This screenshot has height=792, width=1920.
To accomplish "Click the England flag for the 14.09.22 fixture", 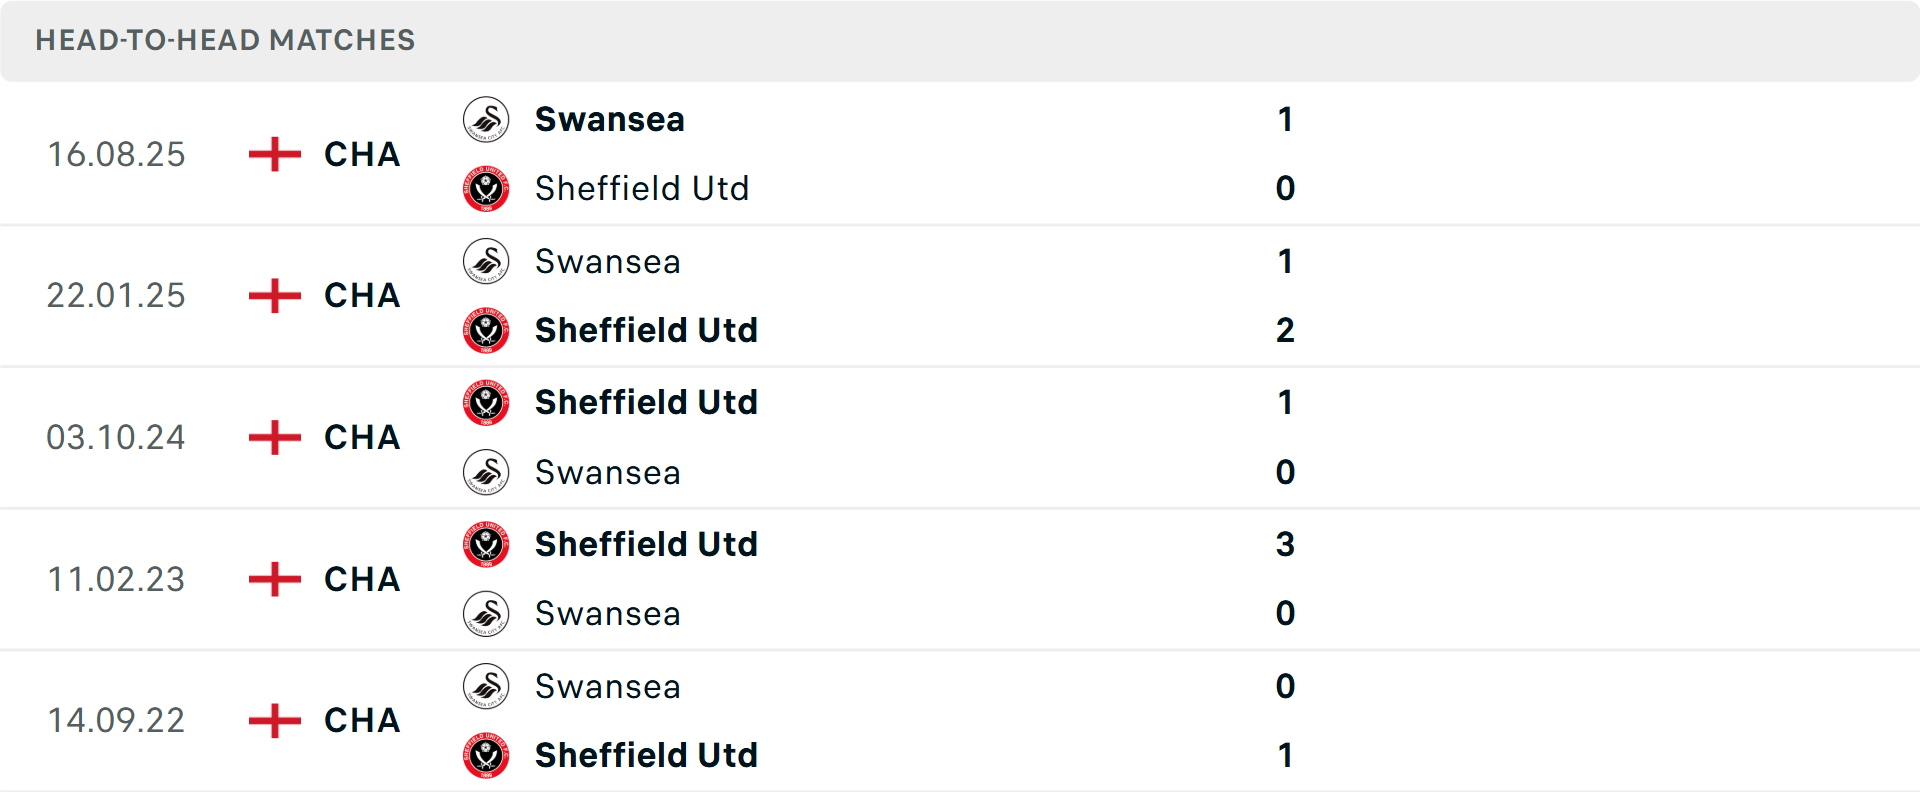I will point(272,721).
